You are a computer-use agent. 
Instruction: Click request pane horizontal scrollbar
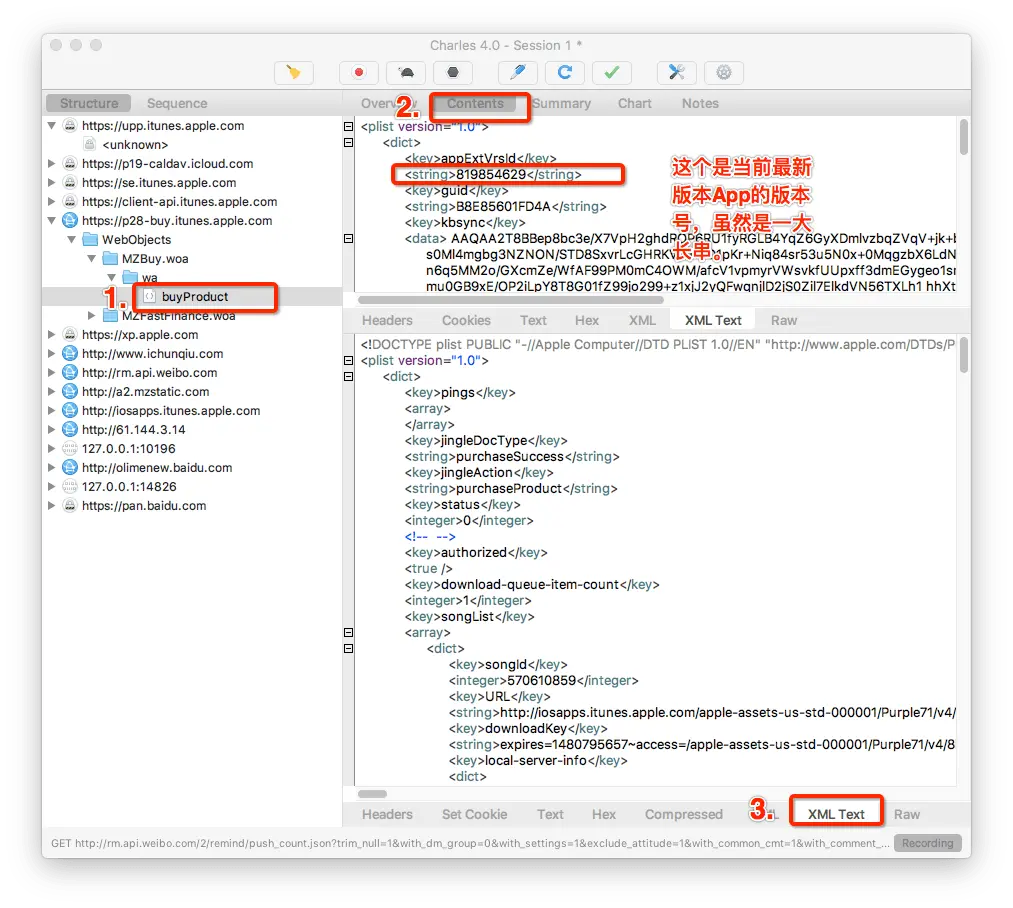tap(510, 300)
